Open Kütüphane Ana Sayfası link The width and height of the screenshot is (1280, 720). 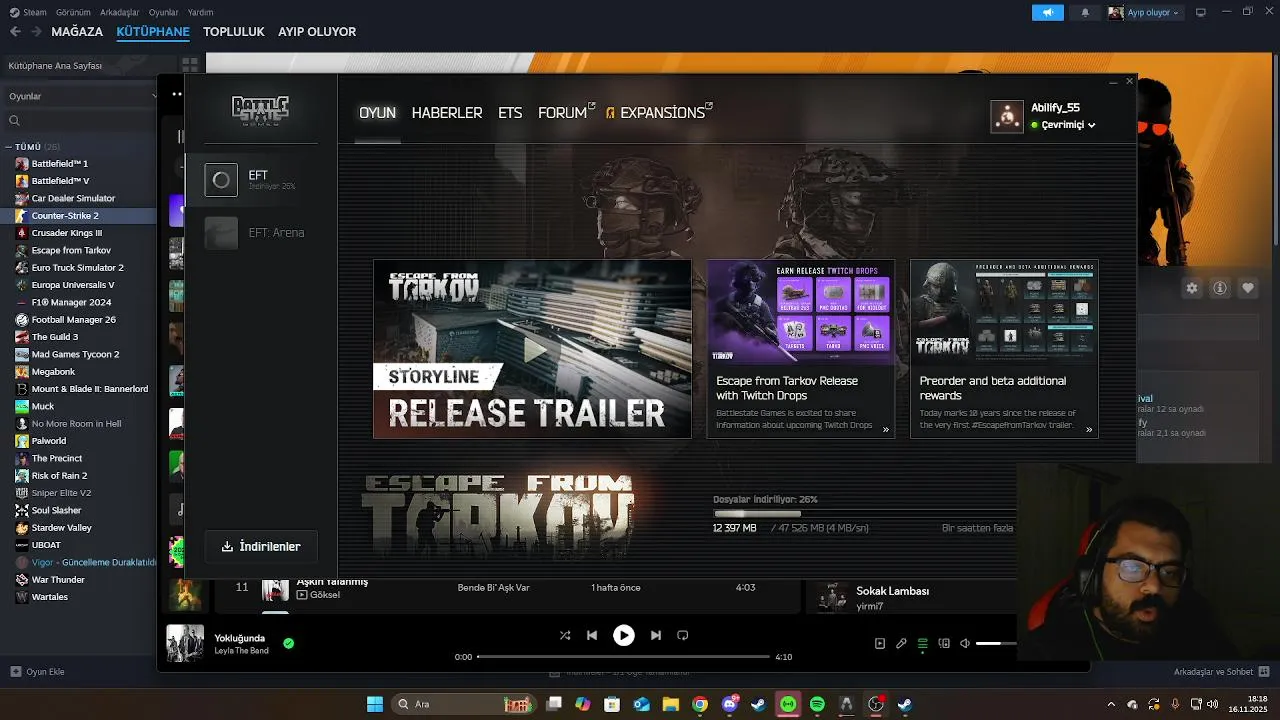pos(56,66)
